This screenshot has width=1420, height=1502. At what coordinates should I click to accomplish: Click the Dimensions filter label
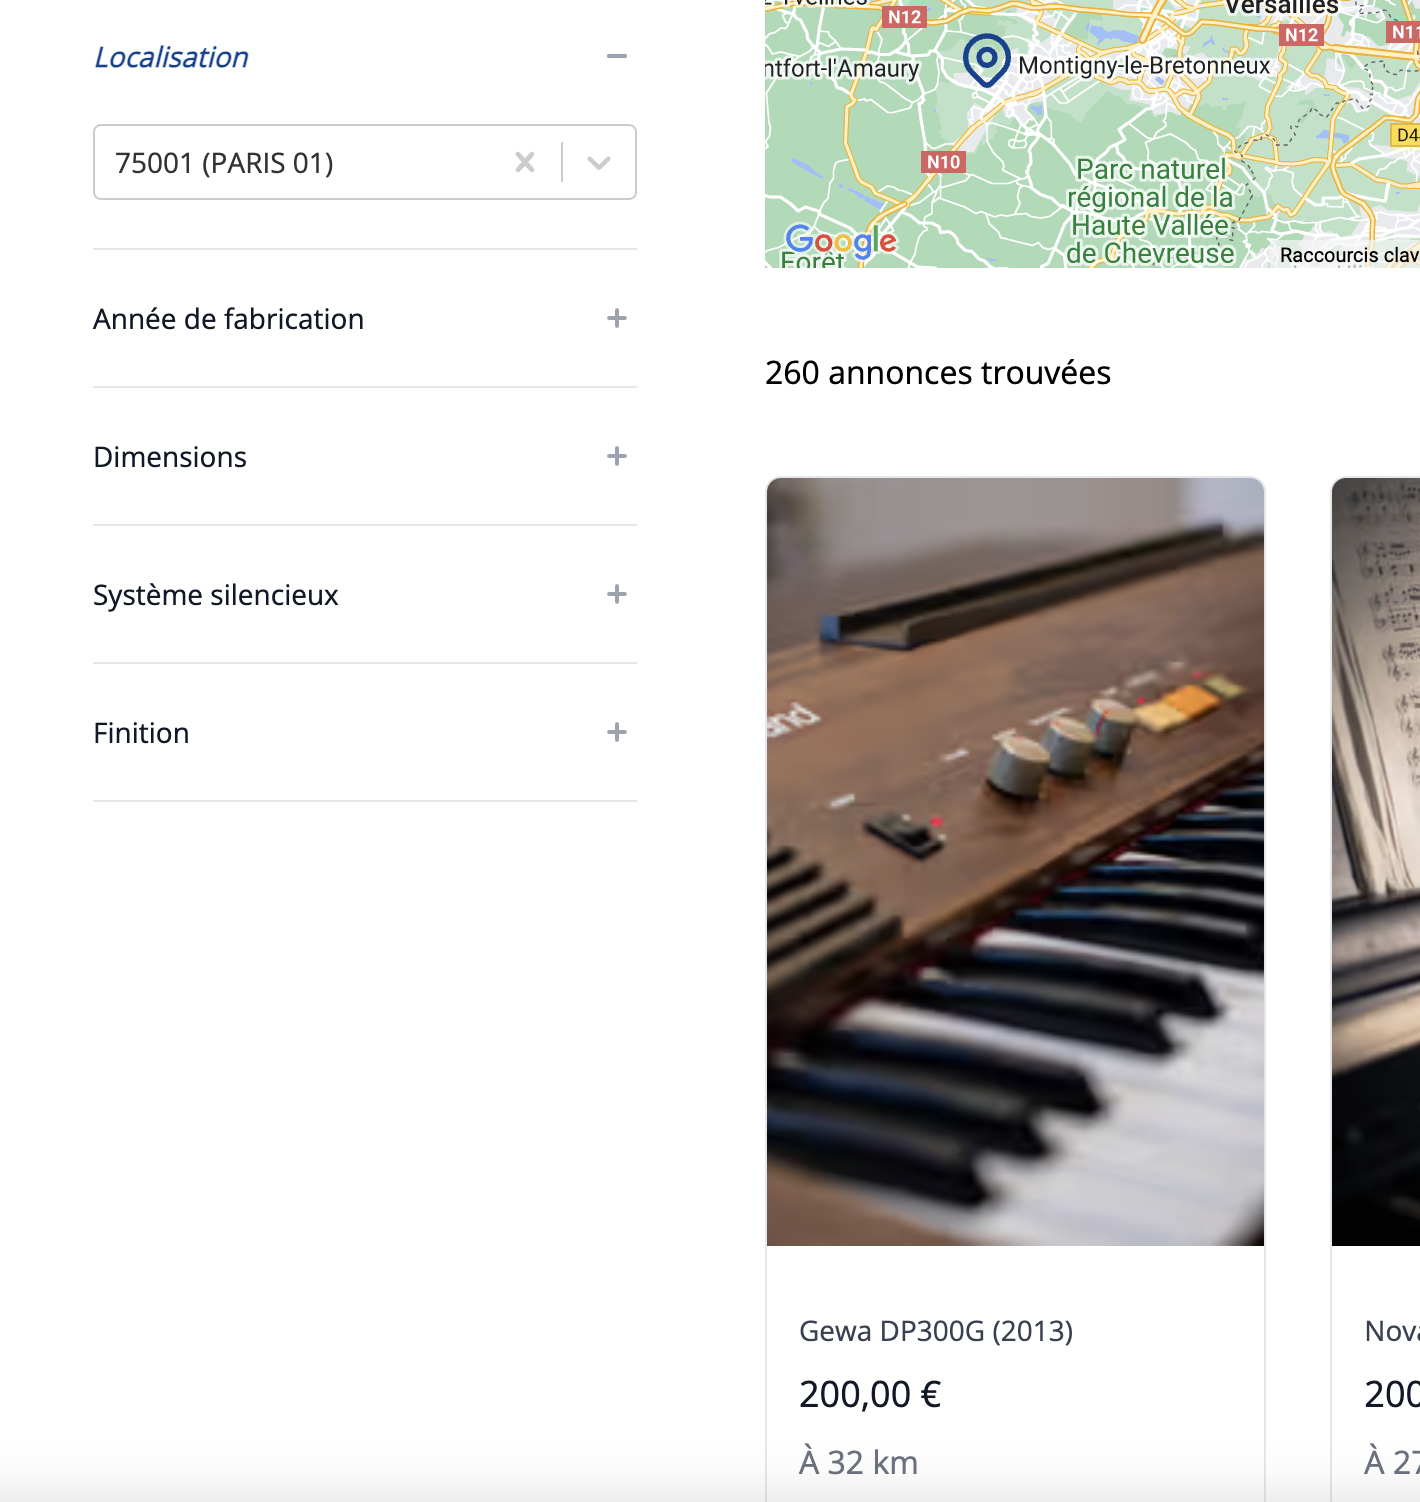[x=170, y=457]
